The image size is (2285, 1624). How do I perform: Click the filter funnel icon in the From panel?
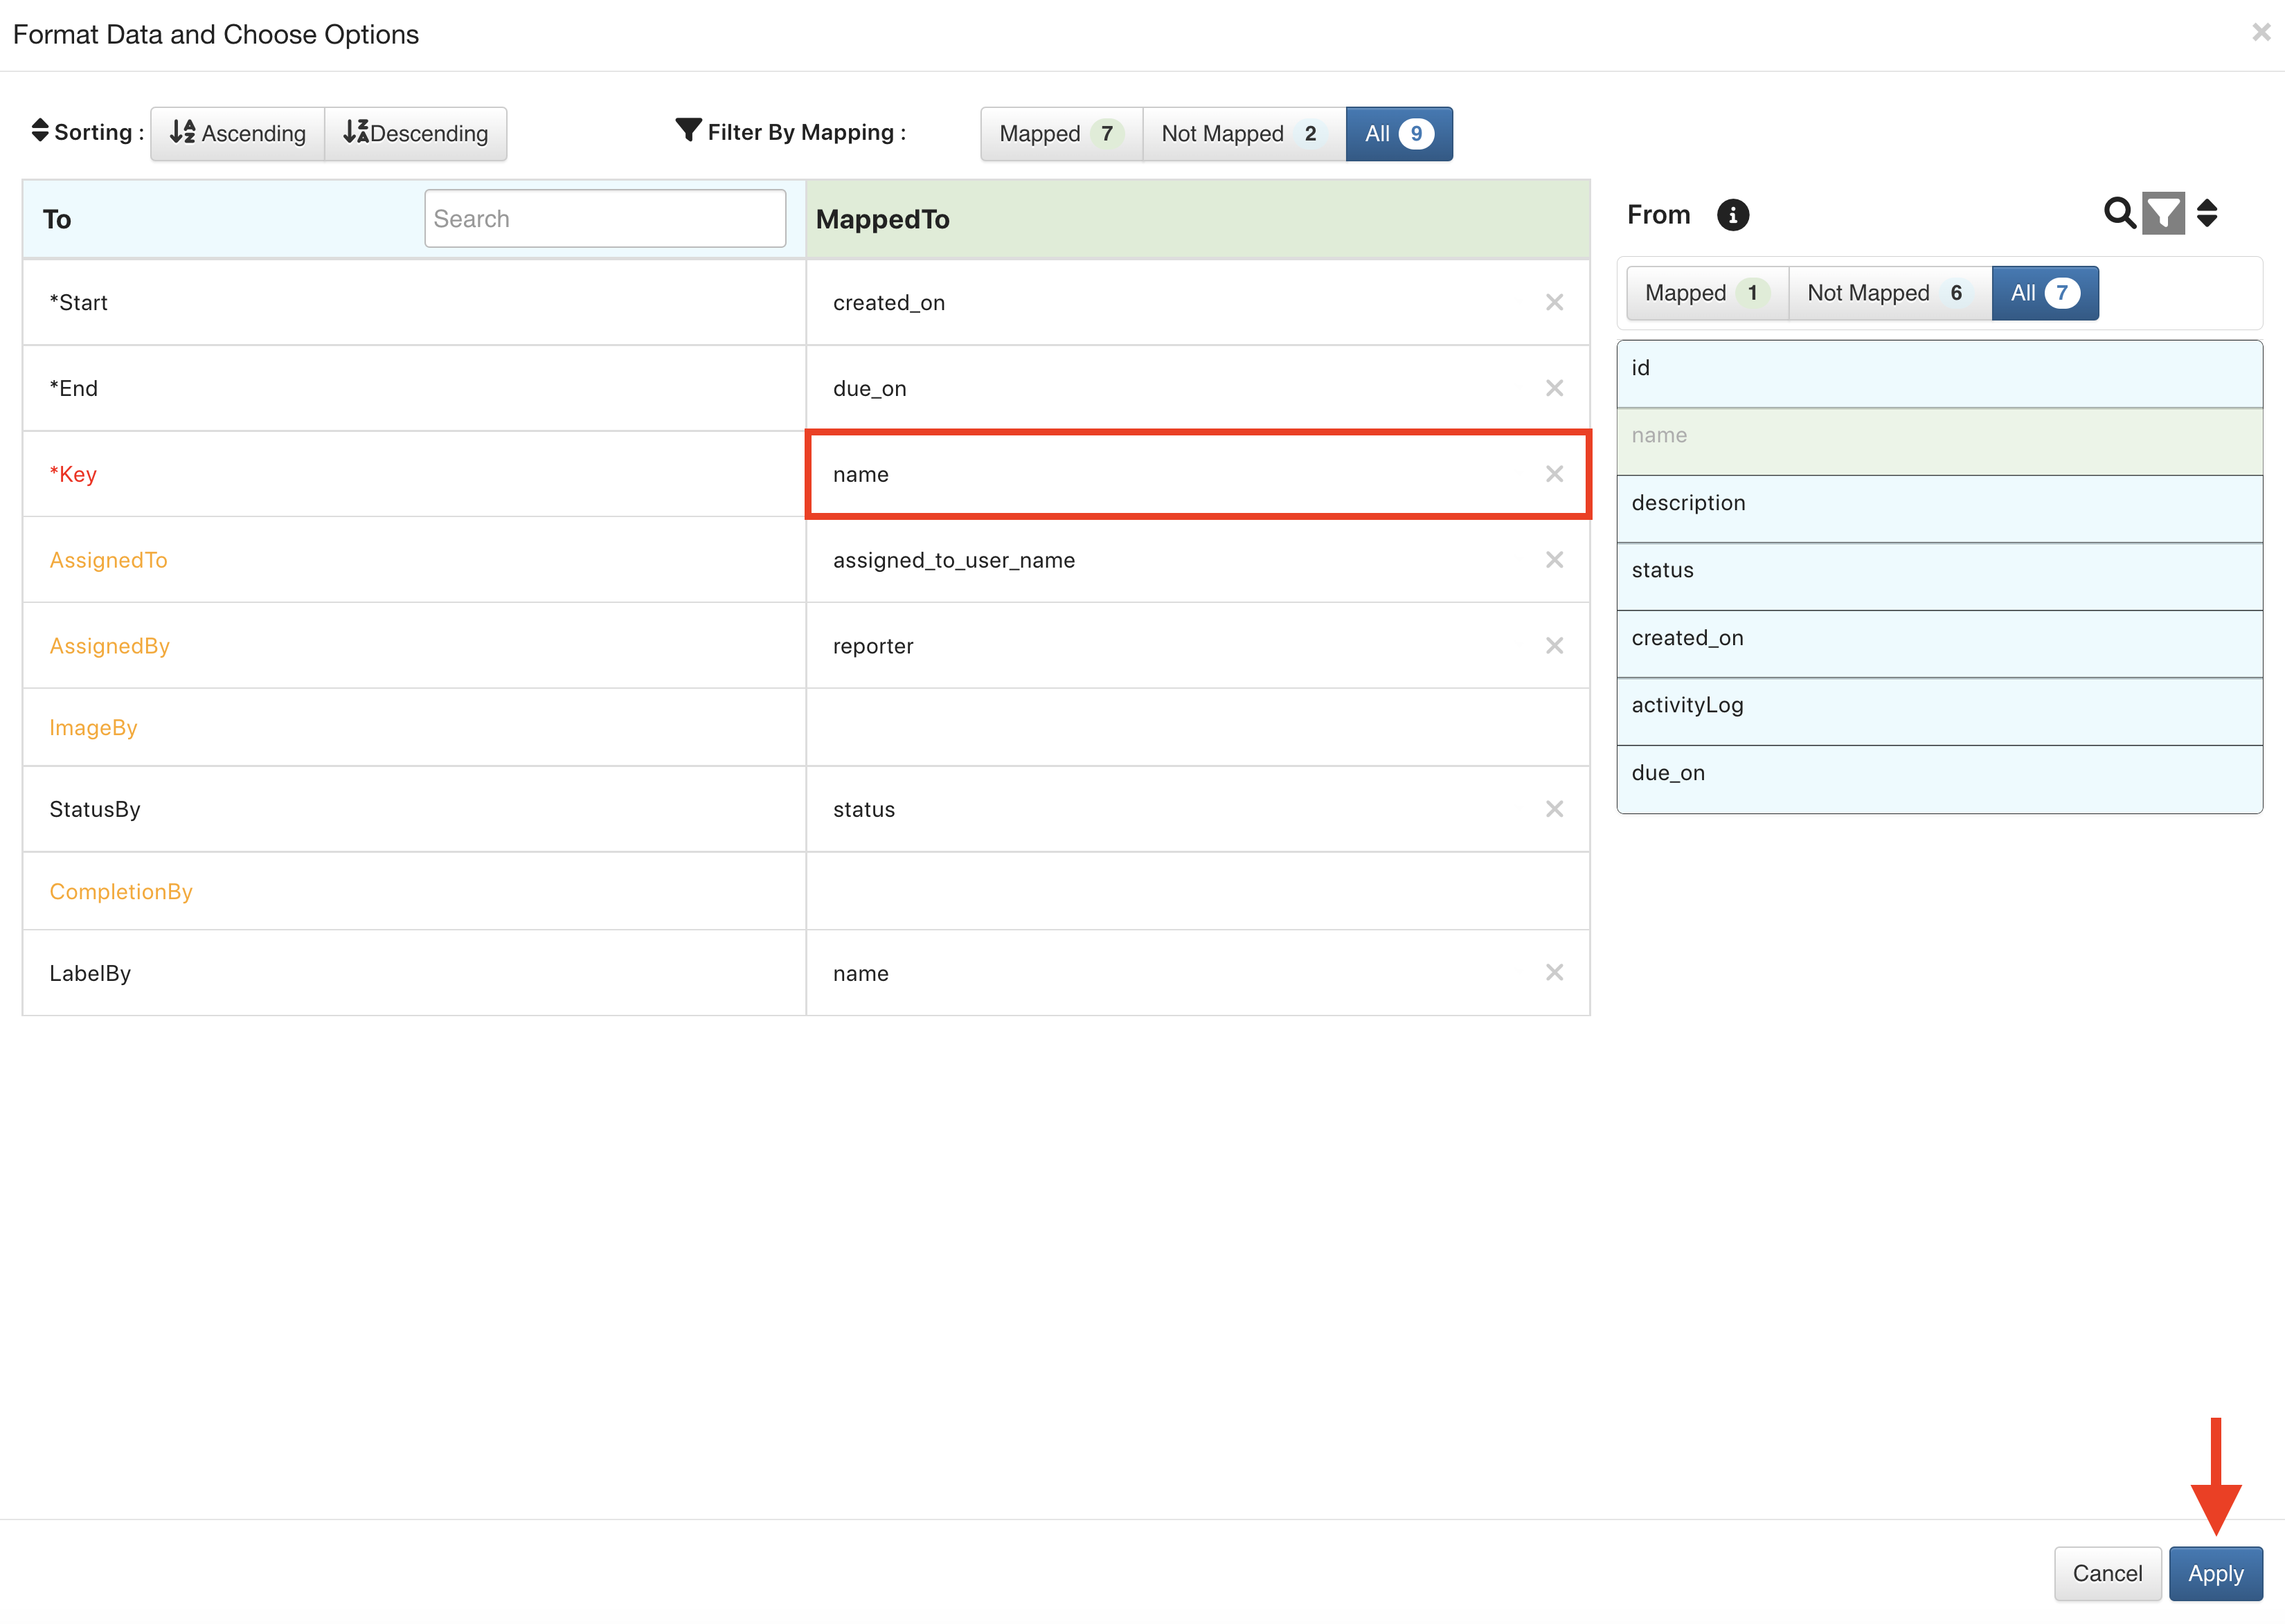pos(2163,213)
